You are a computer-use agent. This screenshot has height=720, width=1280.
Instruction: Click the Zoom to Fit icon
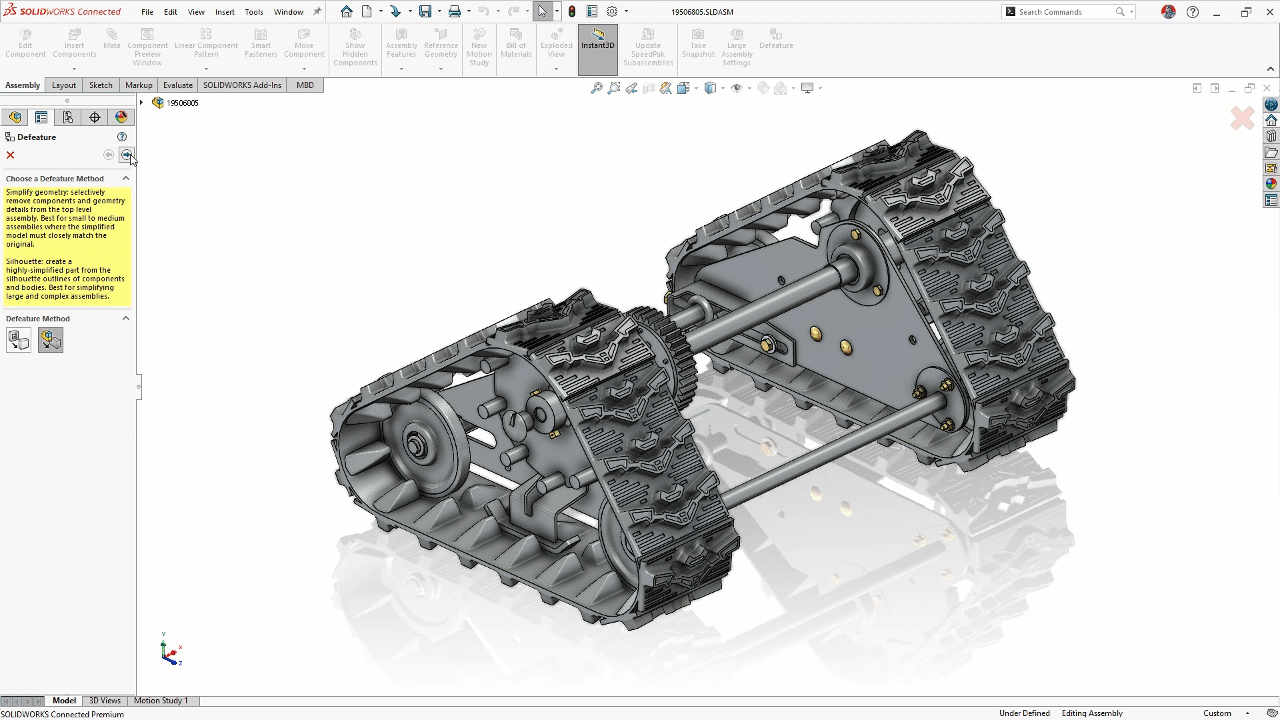[597, 88]
